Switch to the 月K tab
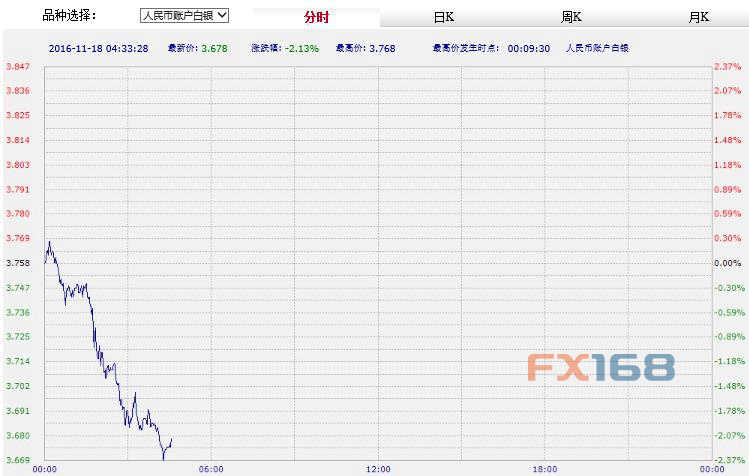Image resolution: width=749 pixels, height=476 pixels. pyautogui.click(x=698, y=17)
